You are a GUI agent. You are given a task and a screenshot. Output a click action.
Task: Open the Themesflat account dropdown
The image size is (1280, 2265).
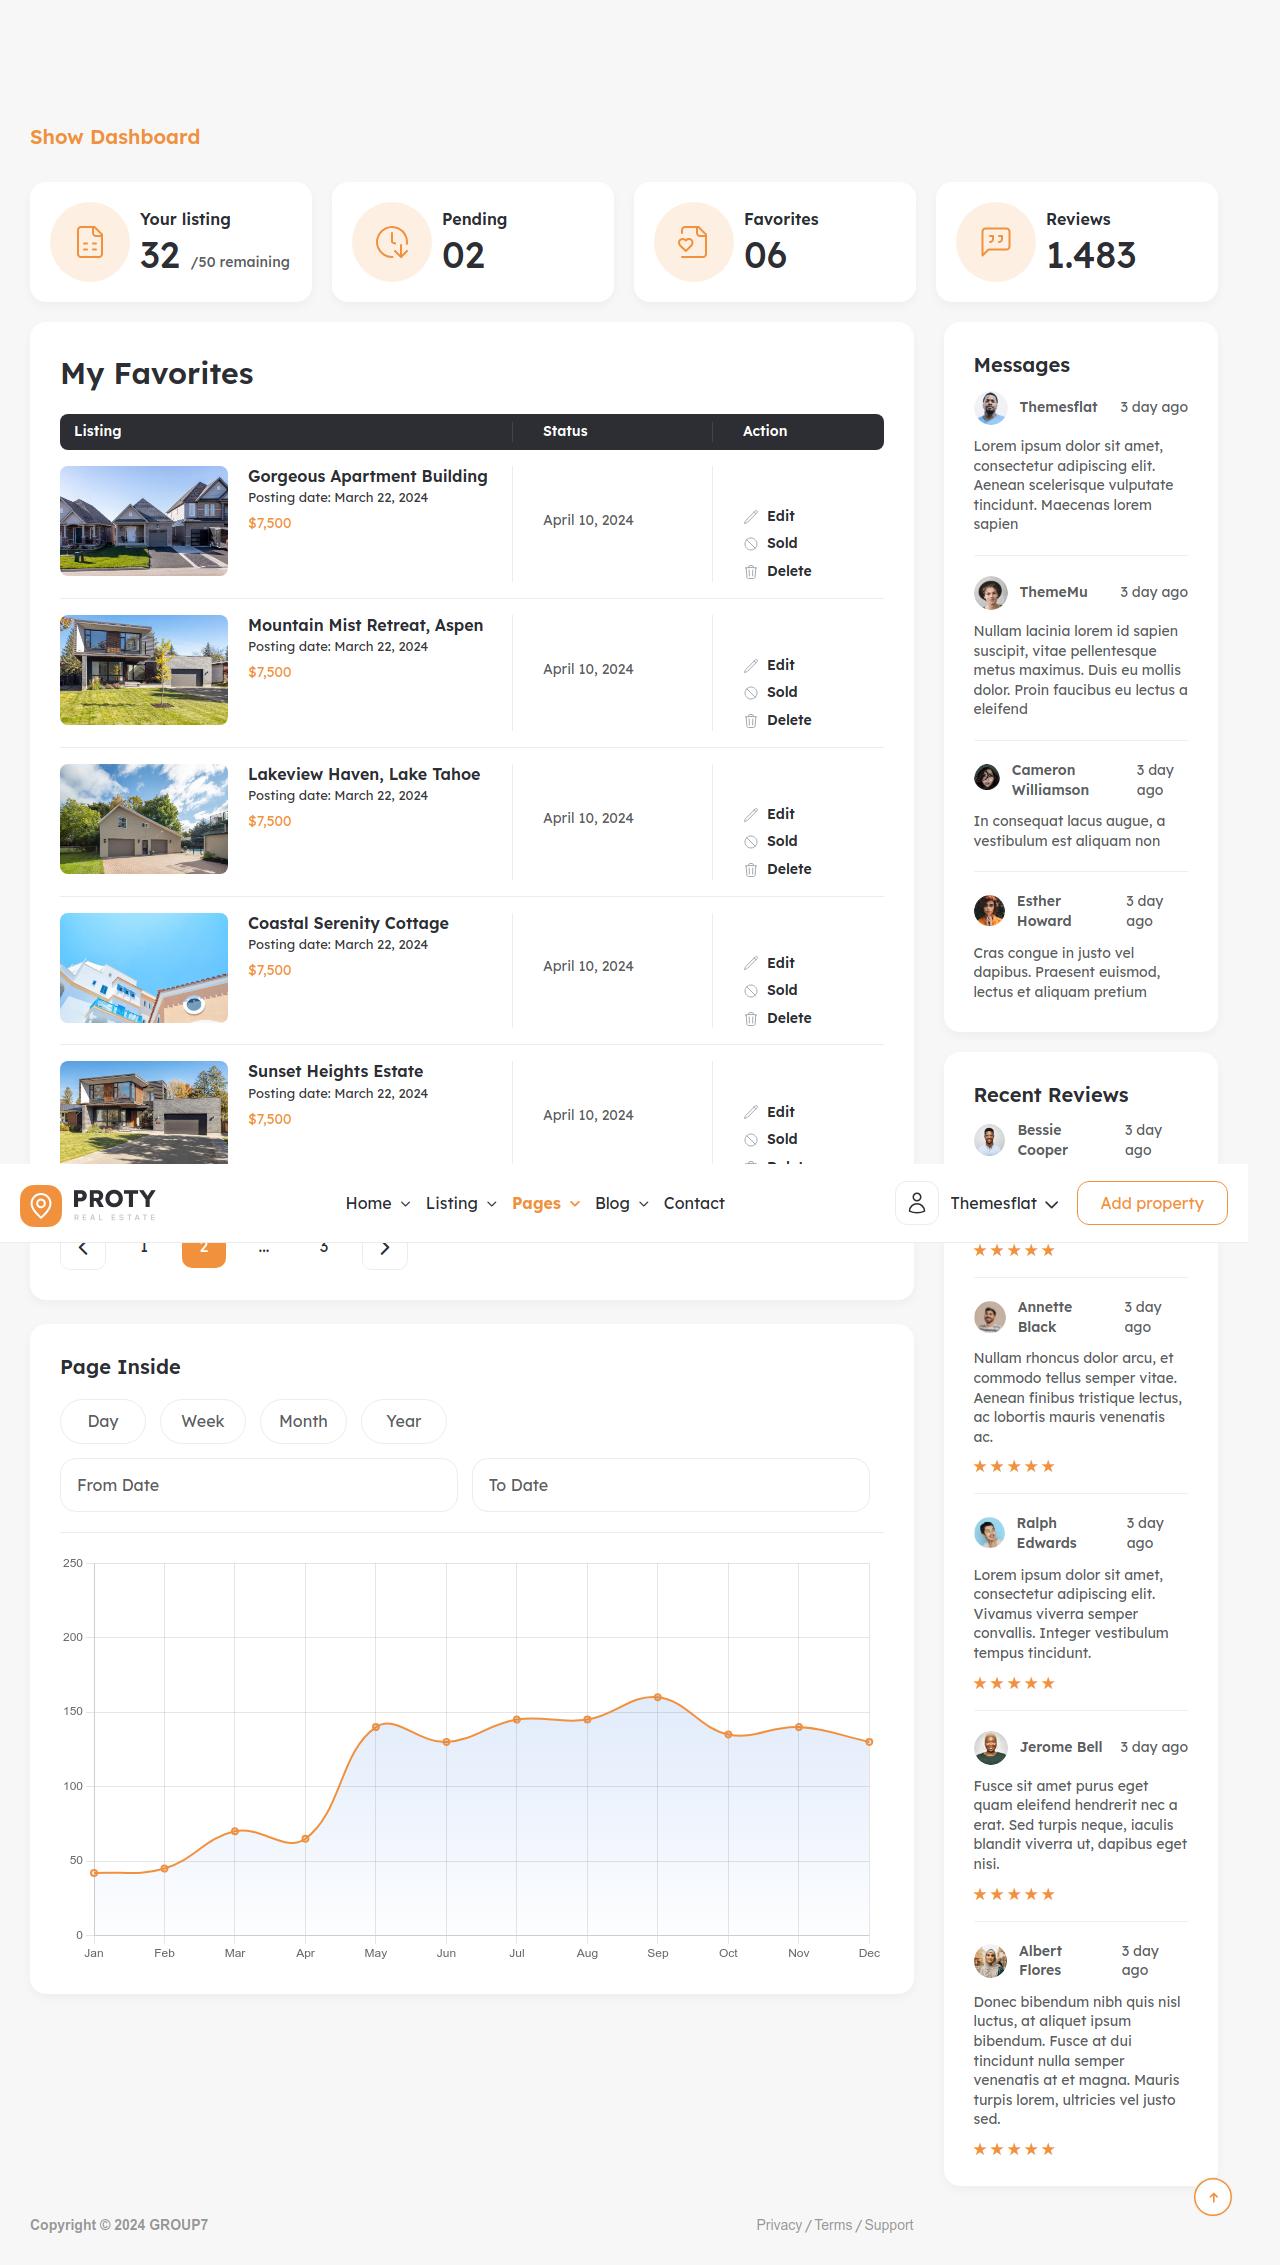tap(1003, 1203)
